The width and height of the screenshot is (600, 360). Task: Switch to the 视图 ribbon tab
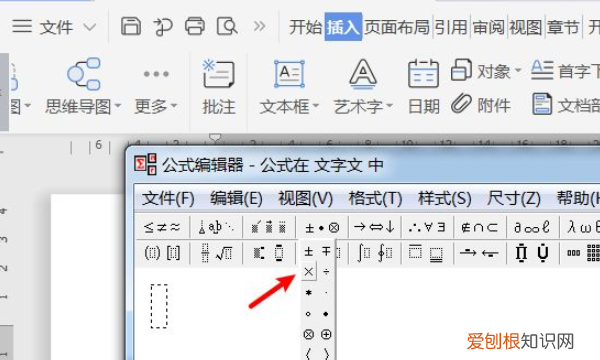525,27
